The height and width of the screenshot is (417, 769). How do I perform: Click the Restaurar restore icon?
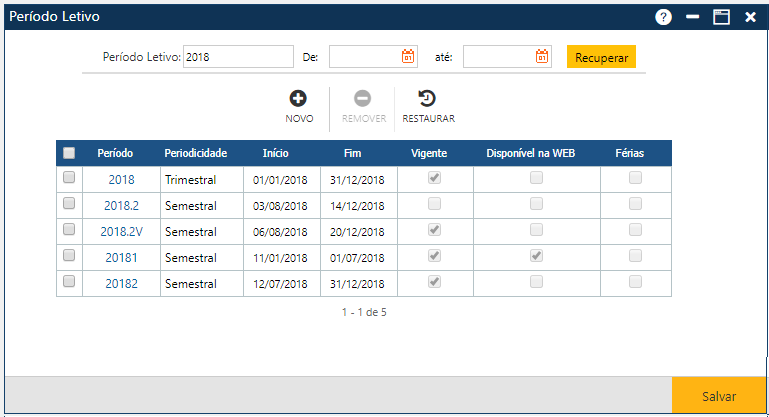[427, 98]
